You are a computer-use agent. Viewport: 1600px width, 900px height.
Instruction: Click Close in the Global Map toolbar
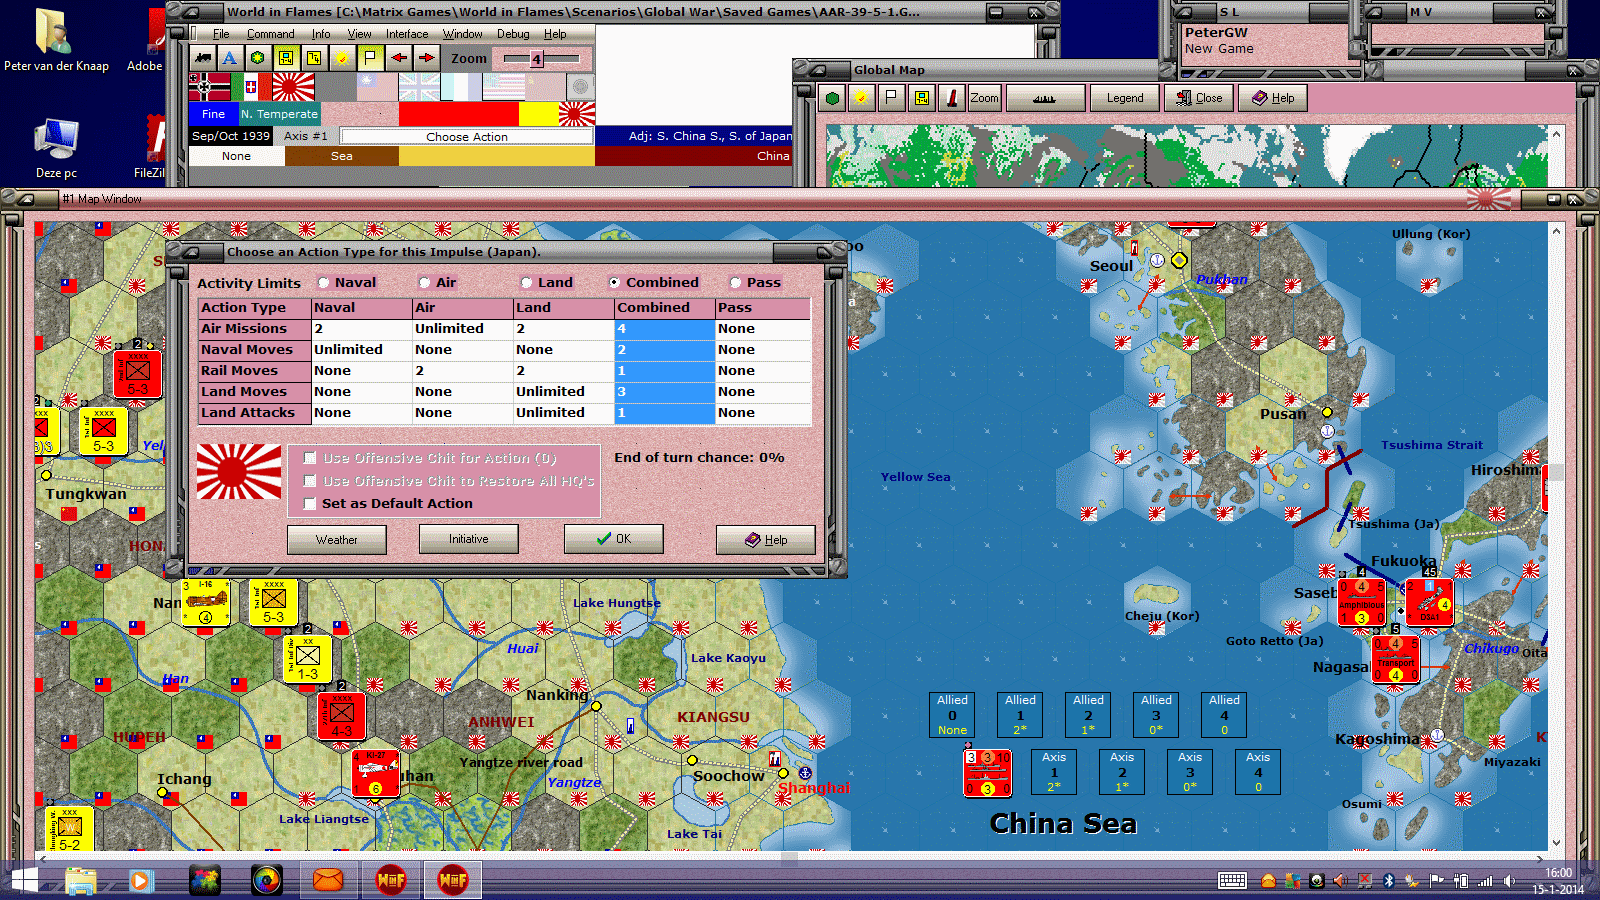click(1200, 98)
